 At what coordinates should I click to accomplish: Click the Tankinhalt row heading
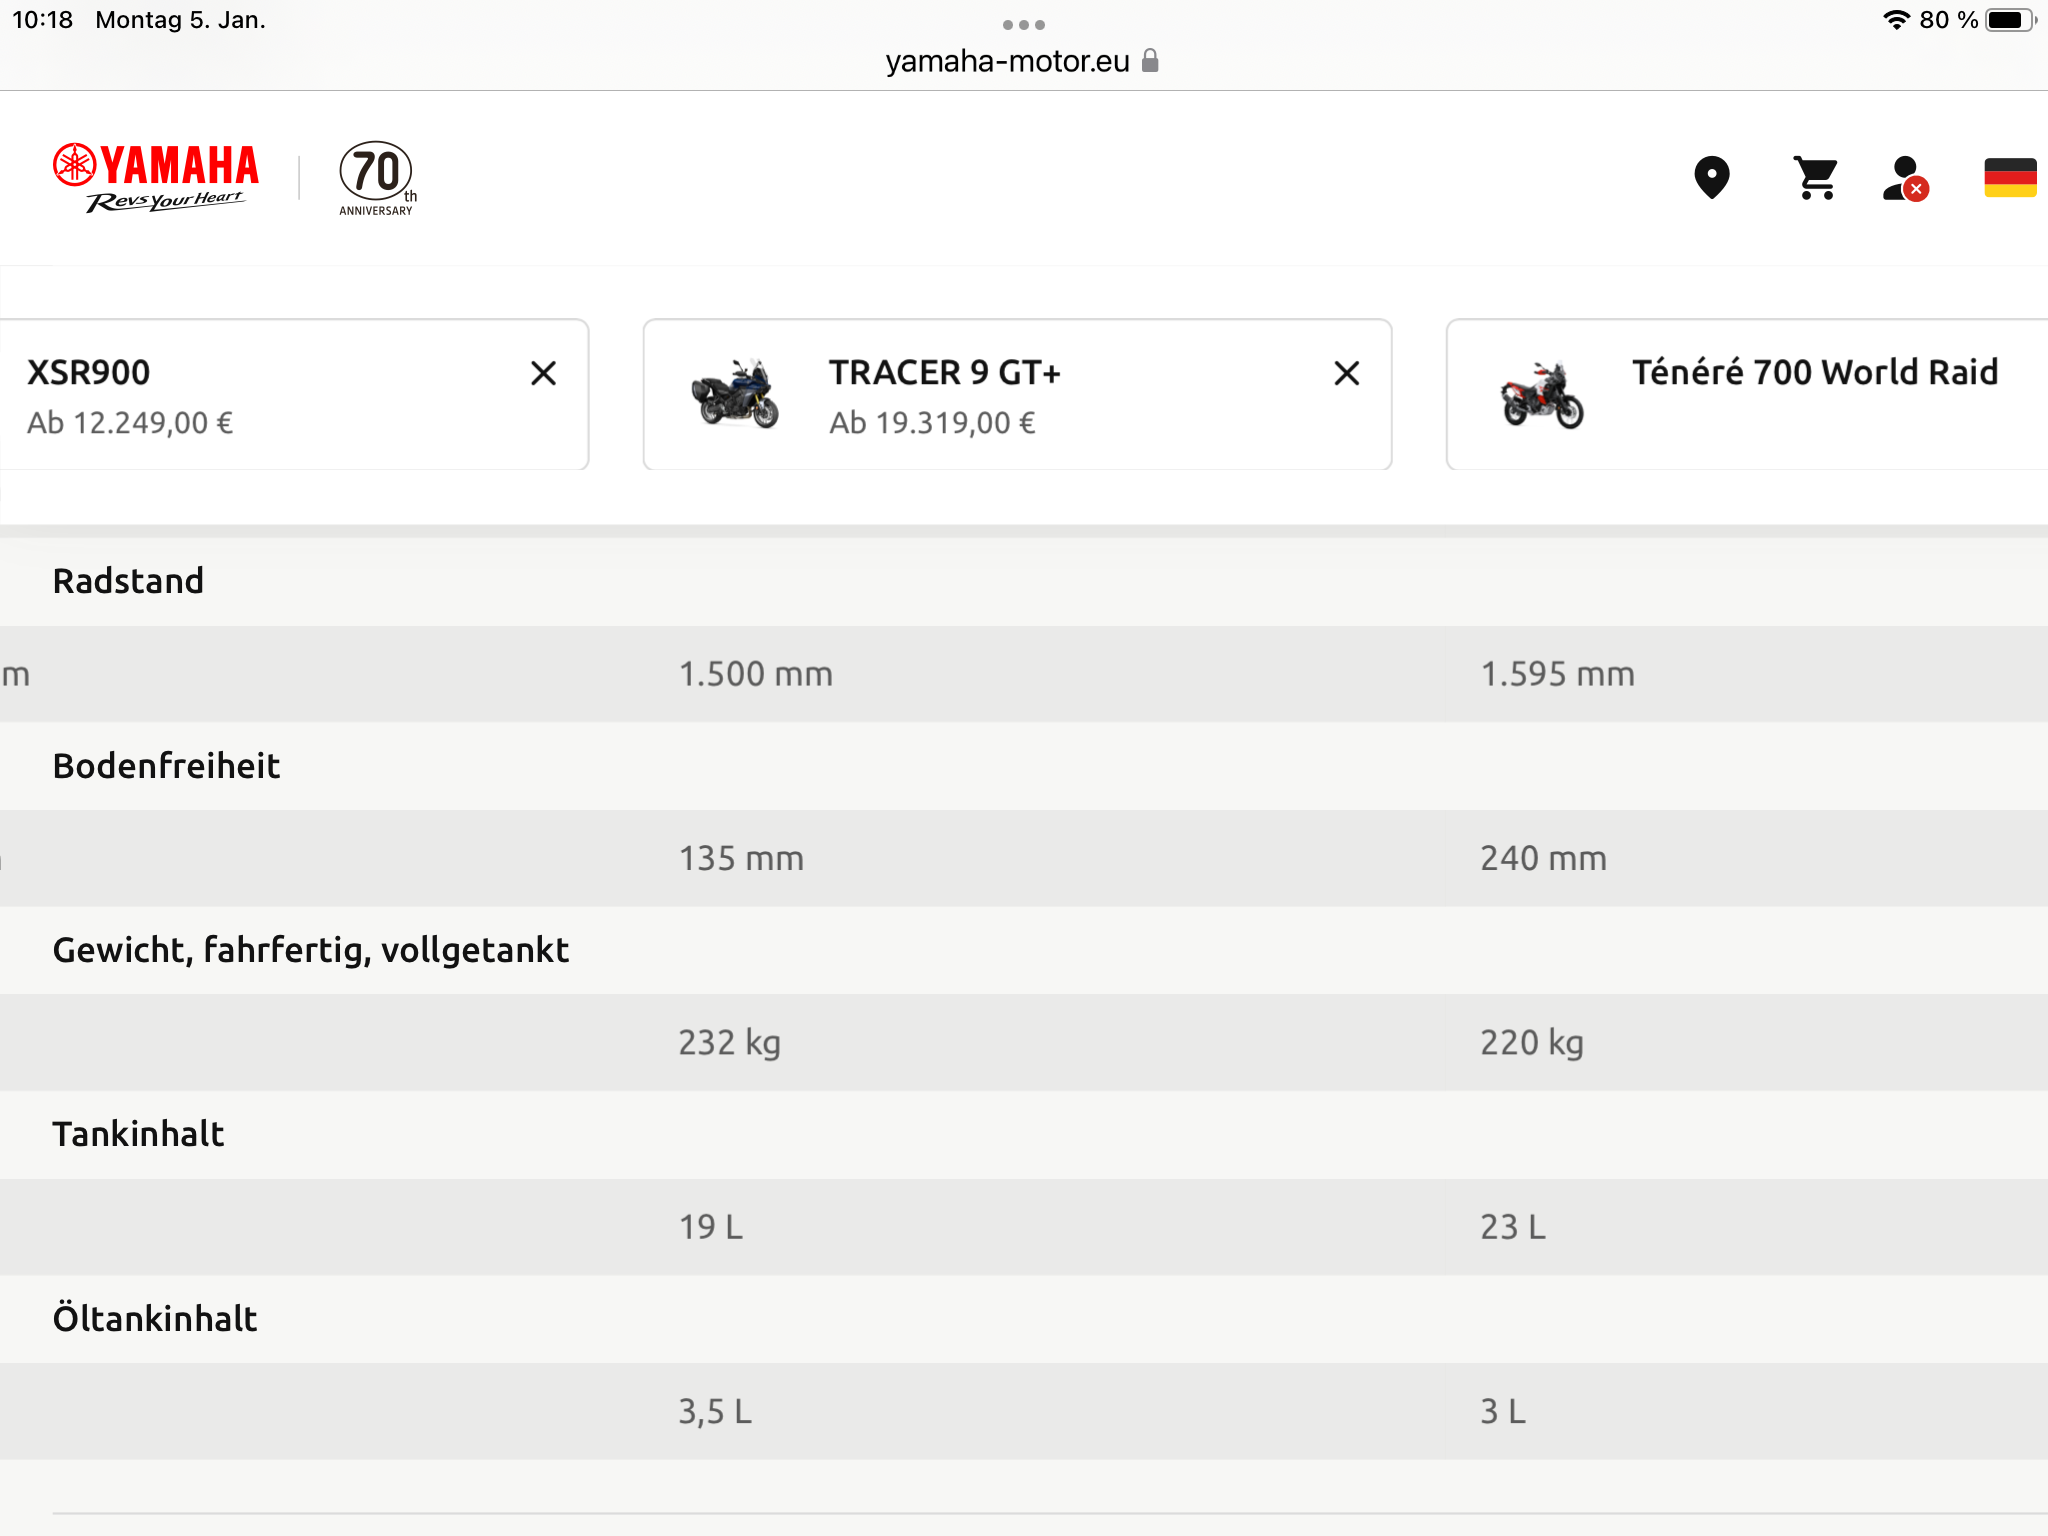(x=138, y=1134)
